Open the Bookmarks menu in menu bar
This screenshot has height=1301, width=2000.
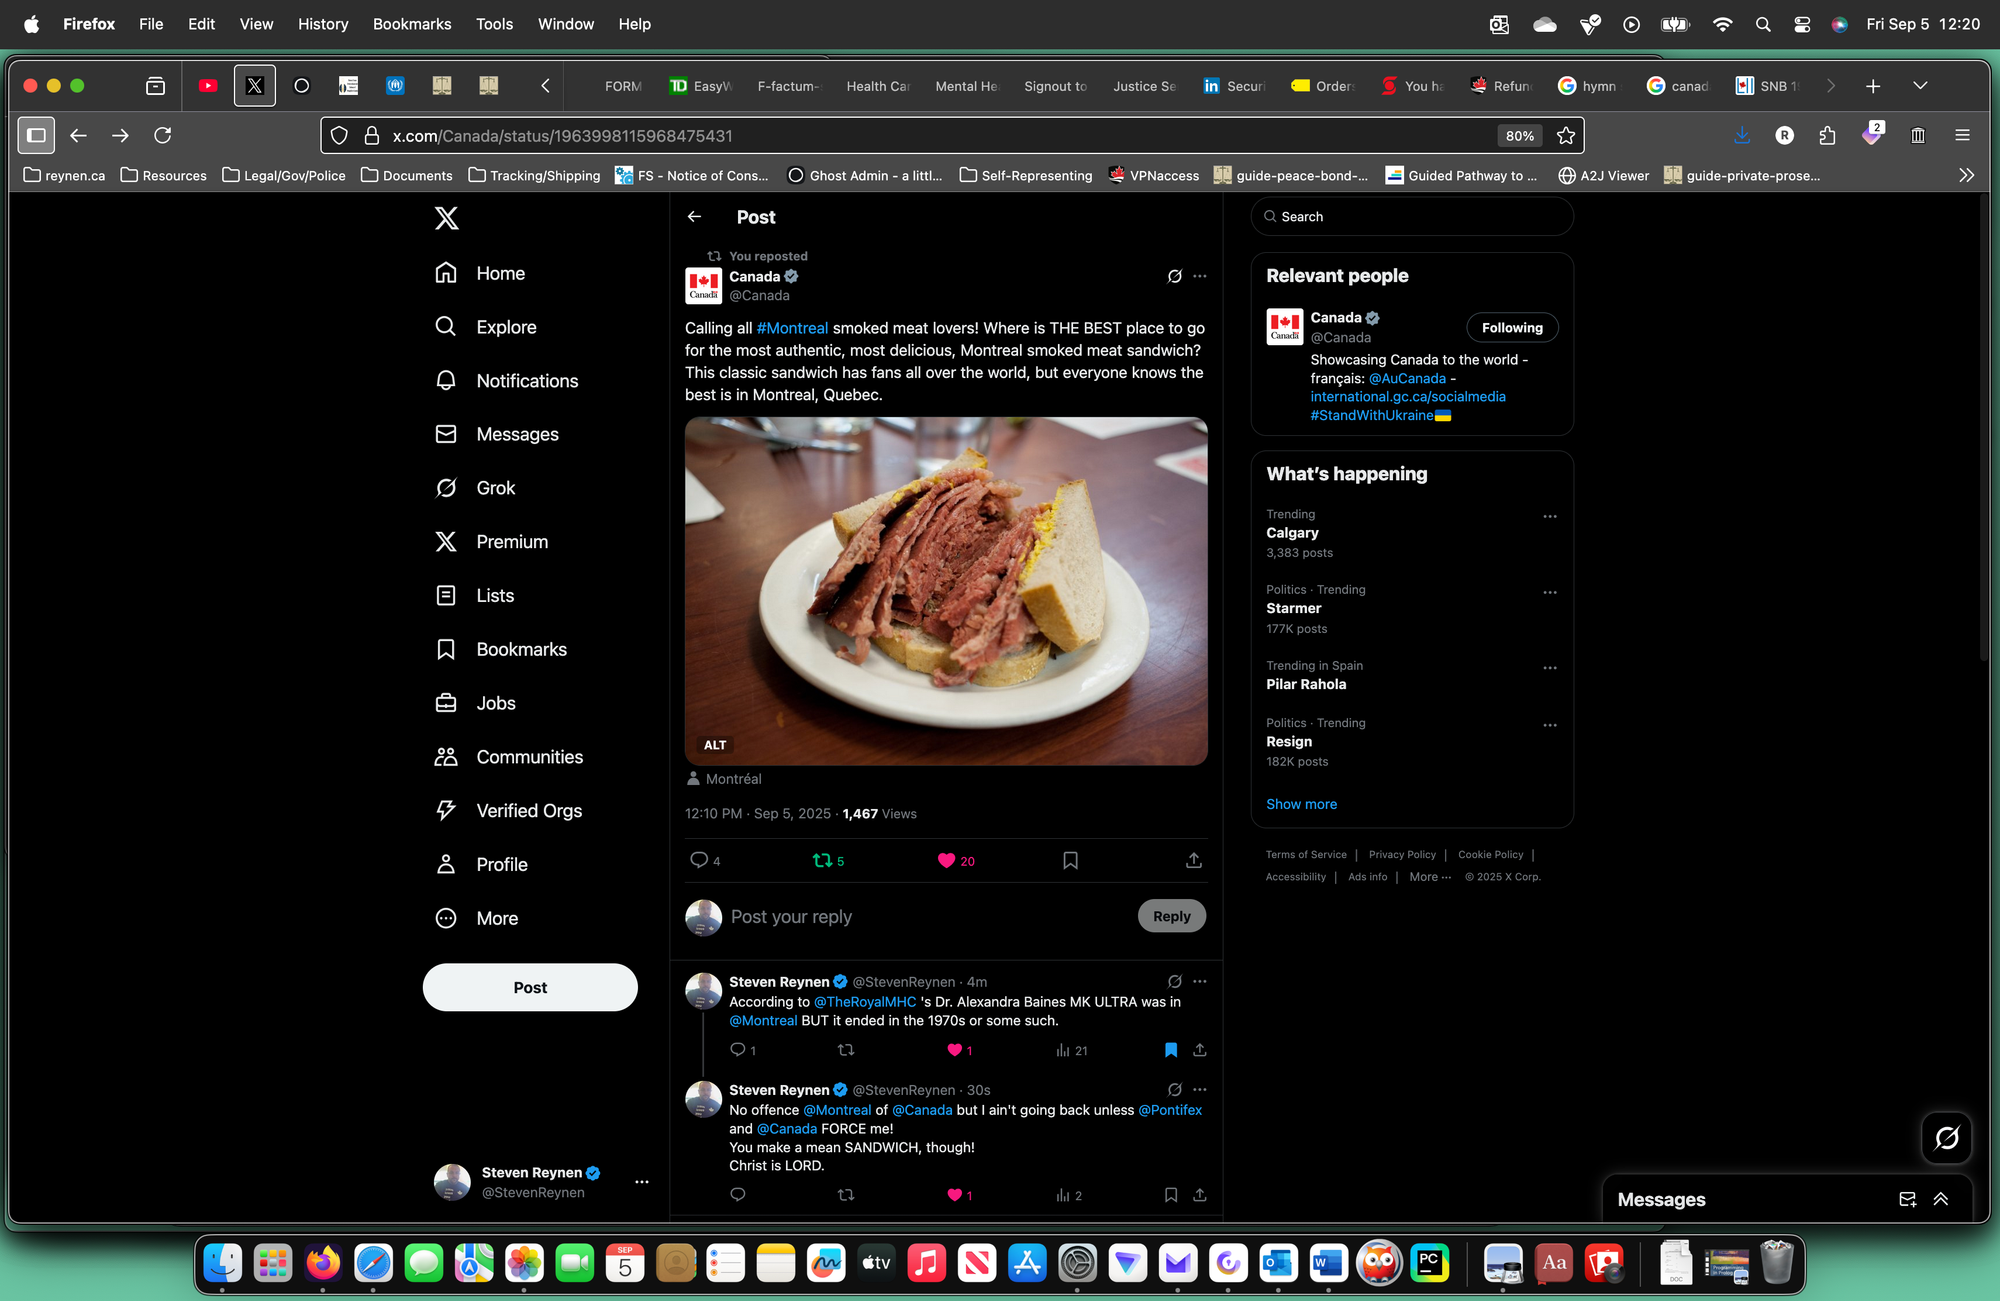412,24
